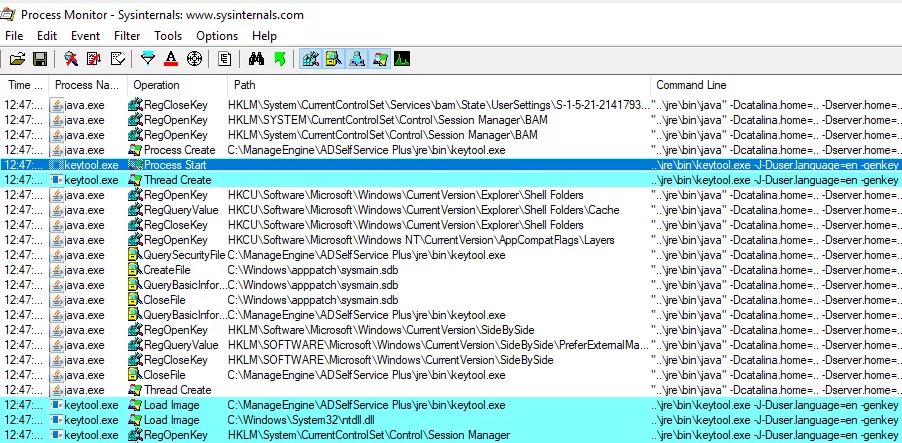Select the crosshair target window icon
The width and height of the screenshot is (902, 443).
pyautogui.click(x=194, y=59)
